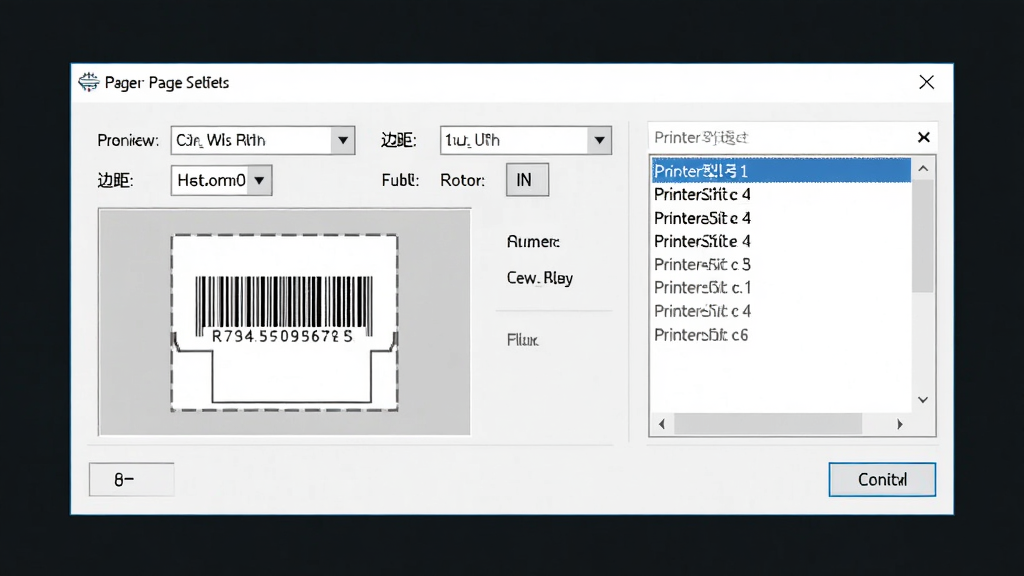Open the '1ıu. Ufh' dropdown arrow
The width and height of the screenshot is (1024, 576).
(599, 140)
